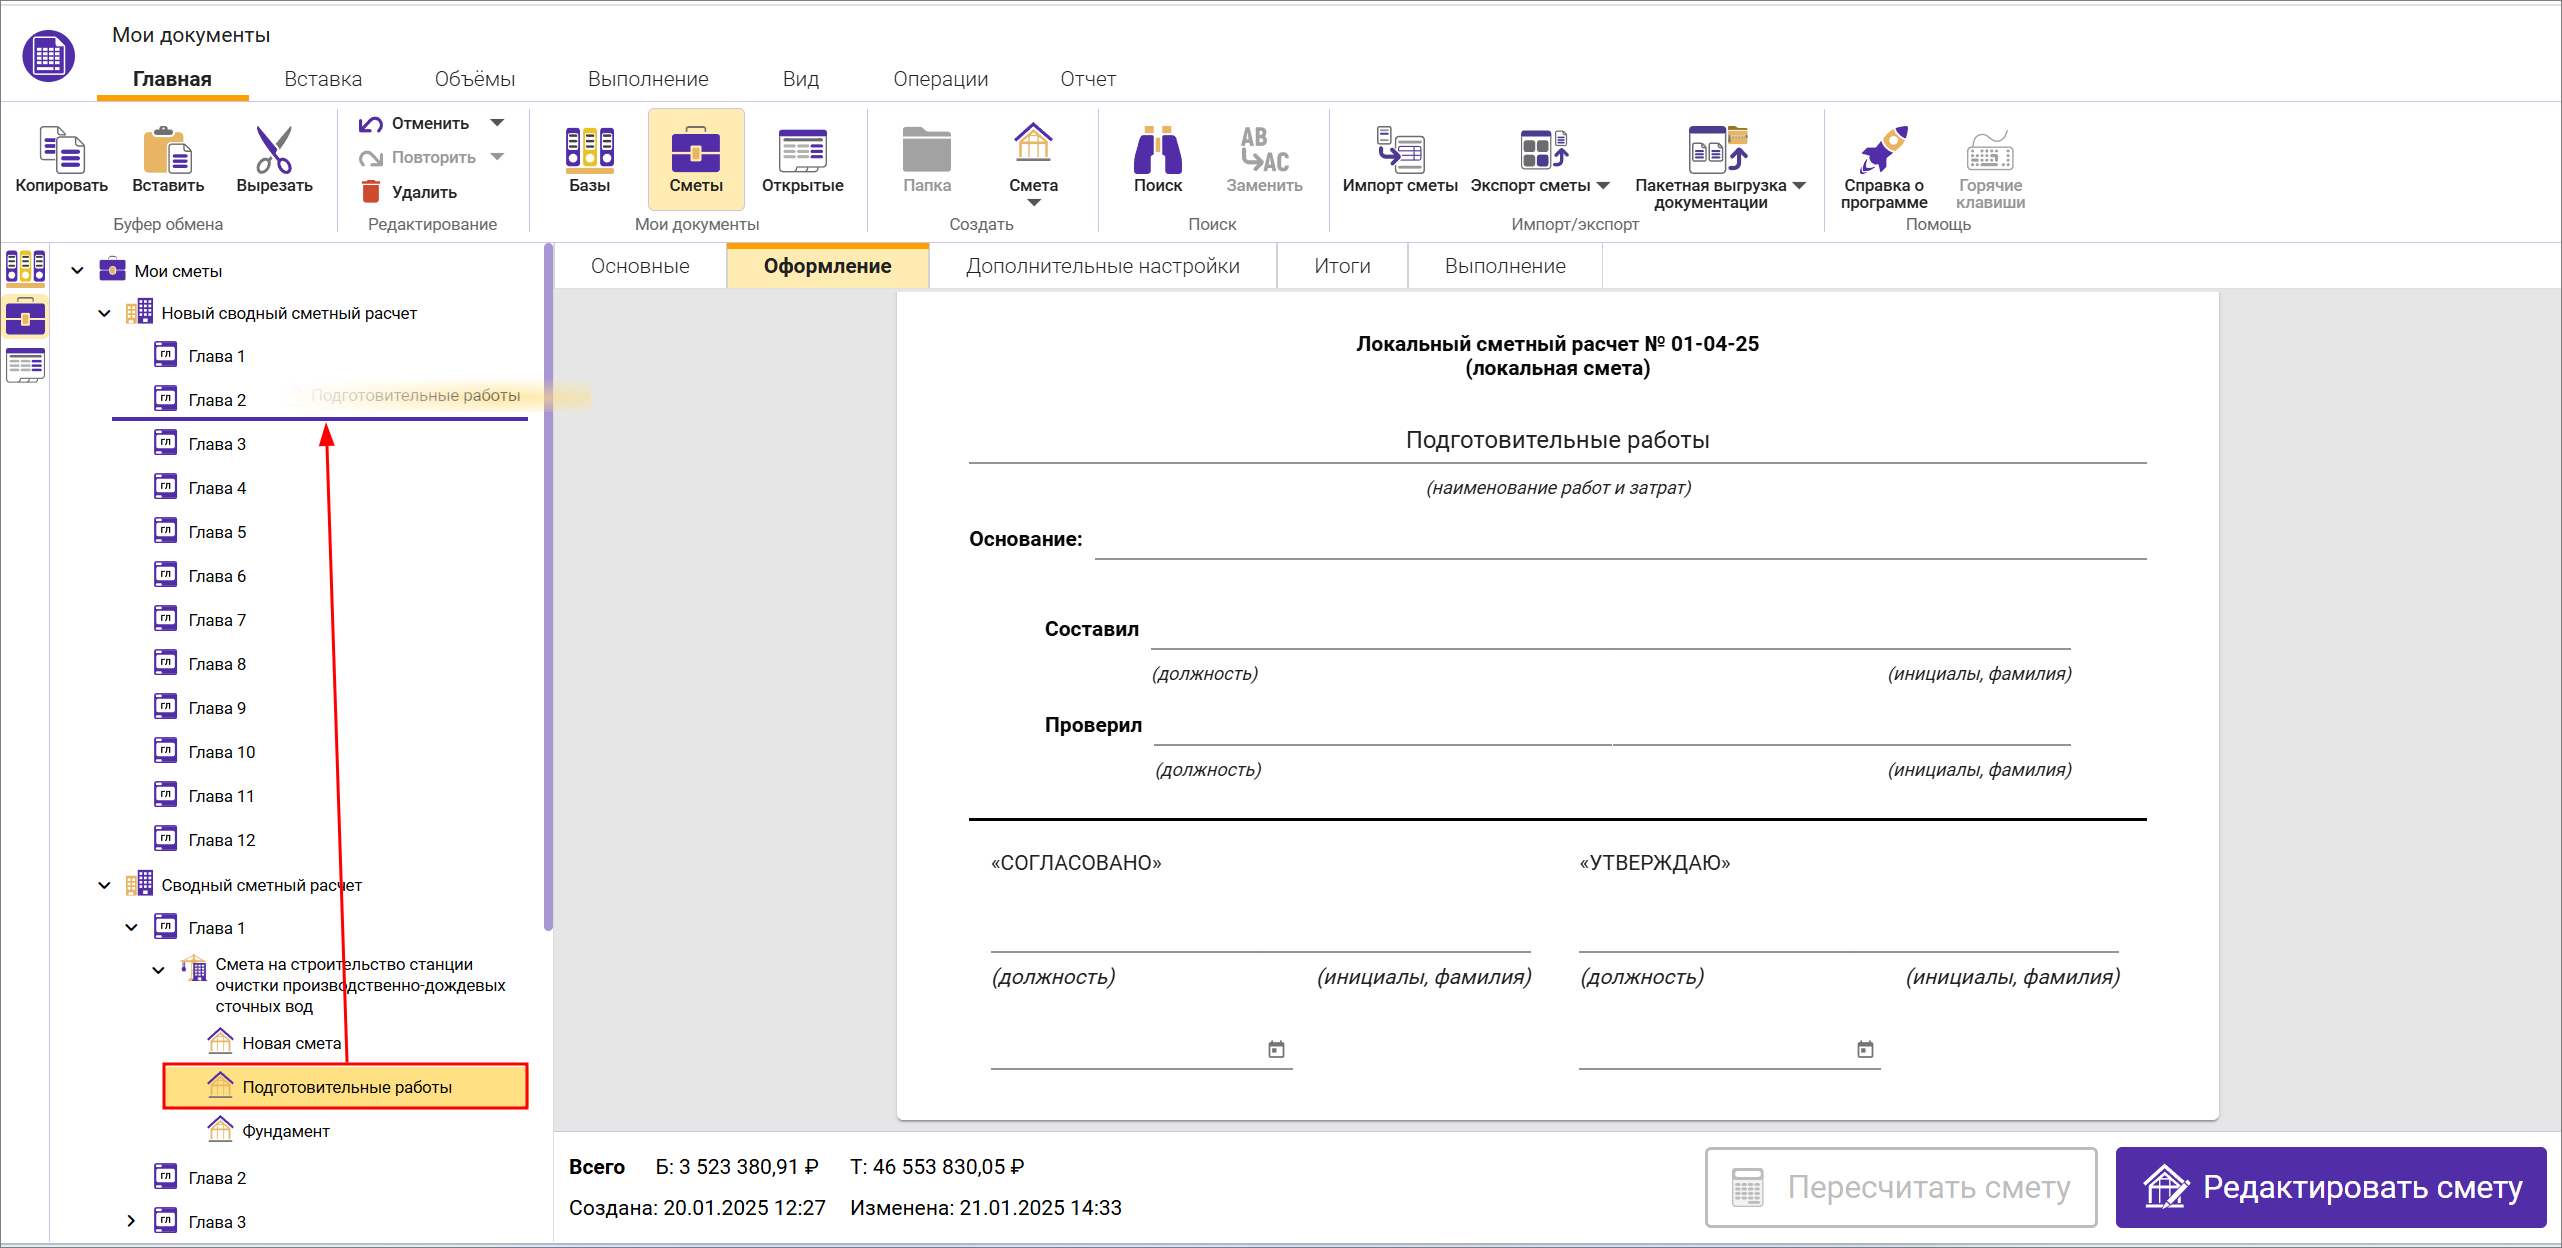The image size is (2562, 1248).
Task: Select the Фундамент estimate in tree
Action: coord(285,1131)
